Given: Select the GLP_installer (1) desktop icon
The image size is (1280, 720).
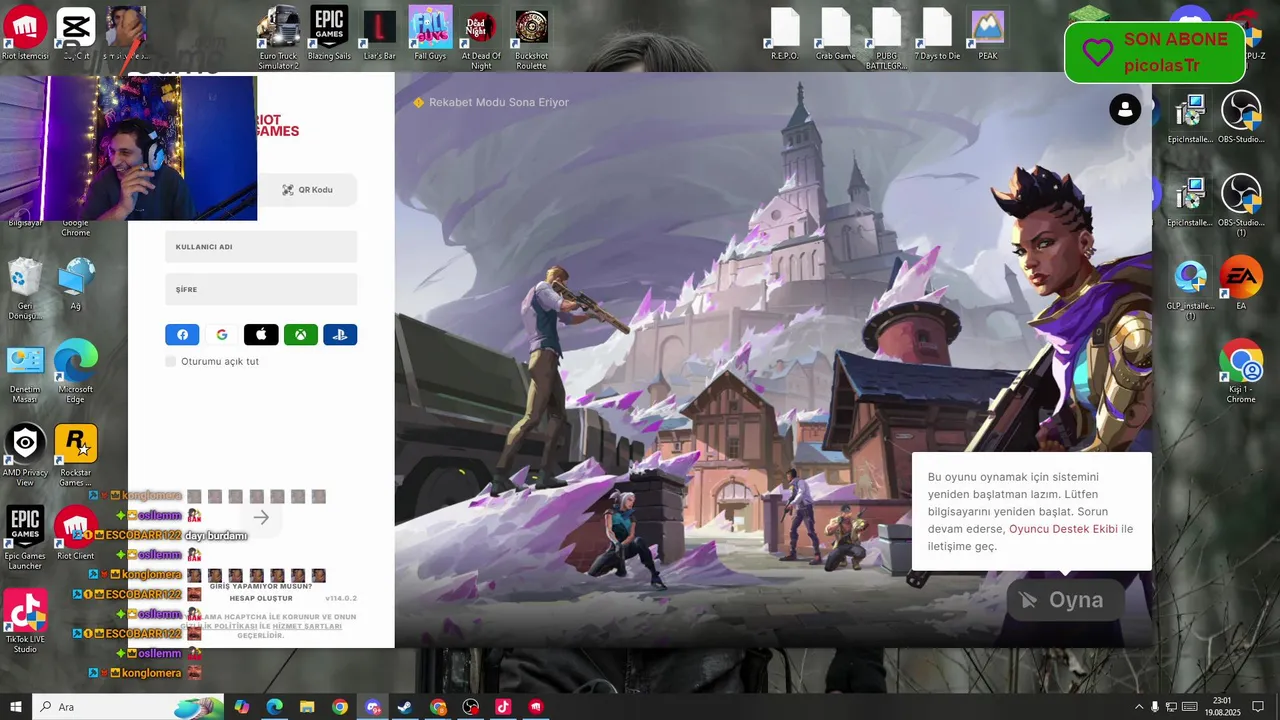Looking at the screenshot, I should click(x=1190, y=290).
